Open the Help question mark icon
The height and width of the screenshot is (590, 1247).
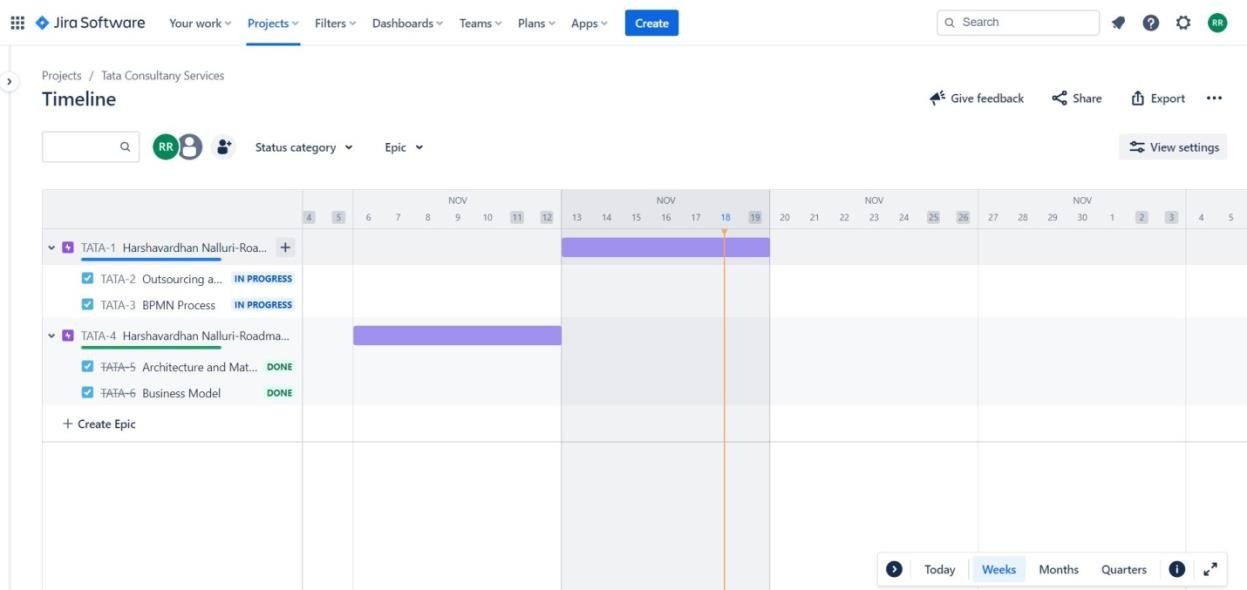pyautogui.click(x=1151, y=22)
